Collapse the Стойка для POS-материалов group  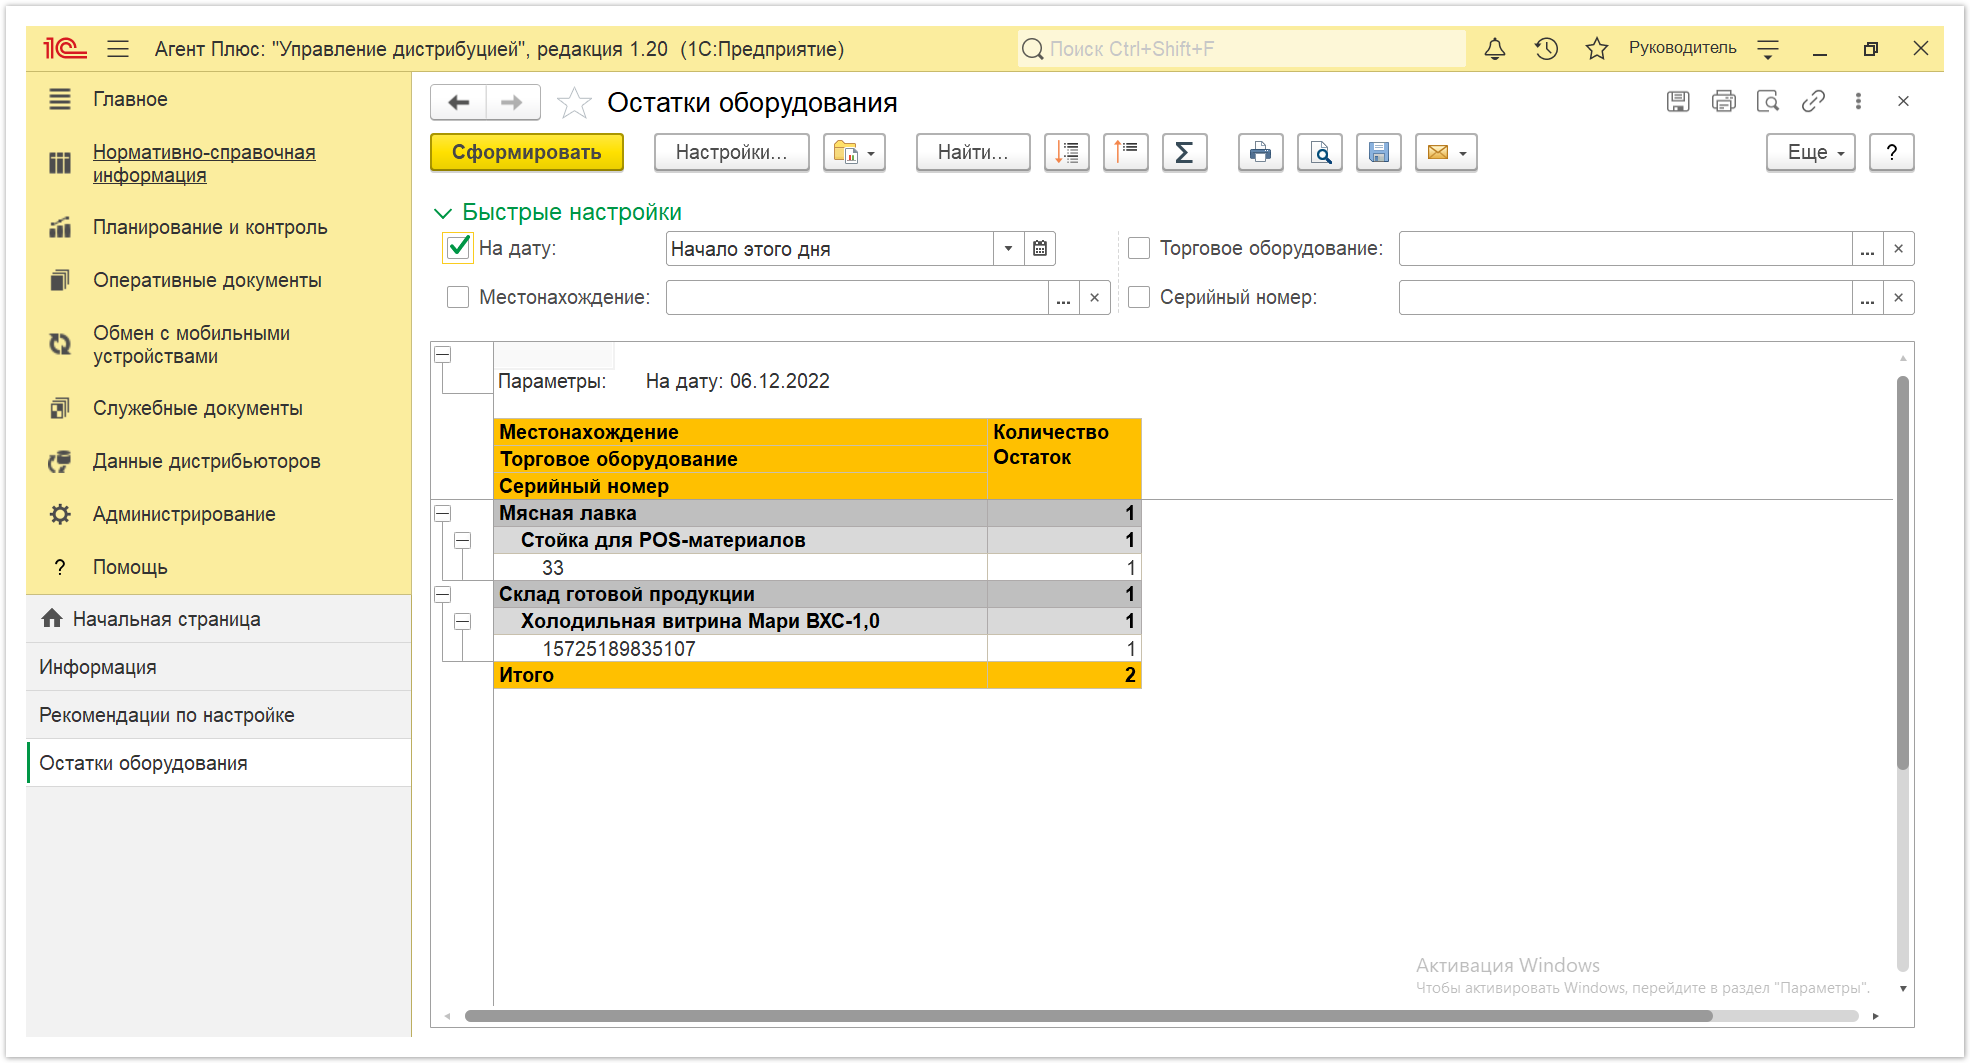click(x=463, y=540)
